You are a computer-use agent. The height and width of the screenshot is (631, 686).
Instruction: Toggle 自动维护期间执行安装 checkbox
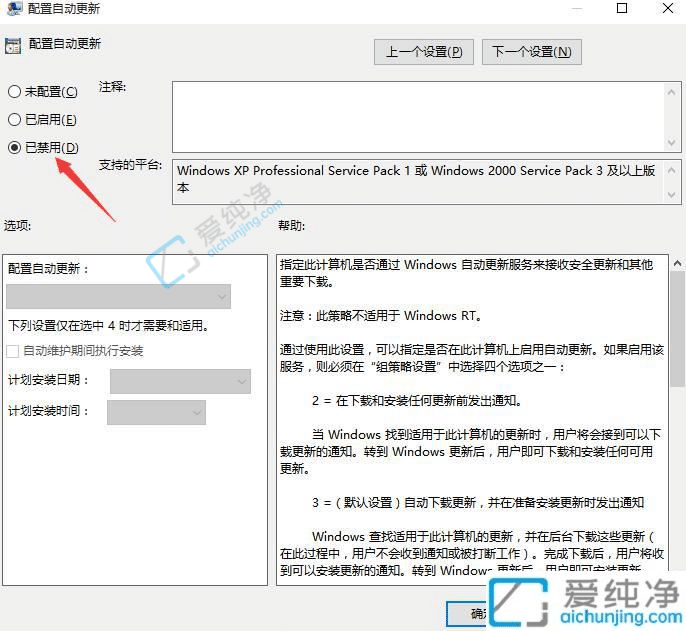[x=13, y=351]
